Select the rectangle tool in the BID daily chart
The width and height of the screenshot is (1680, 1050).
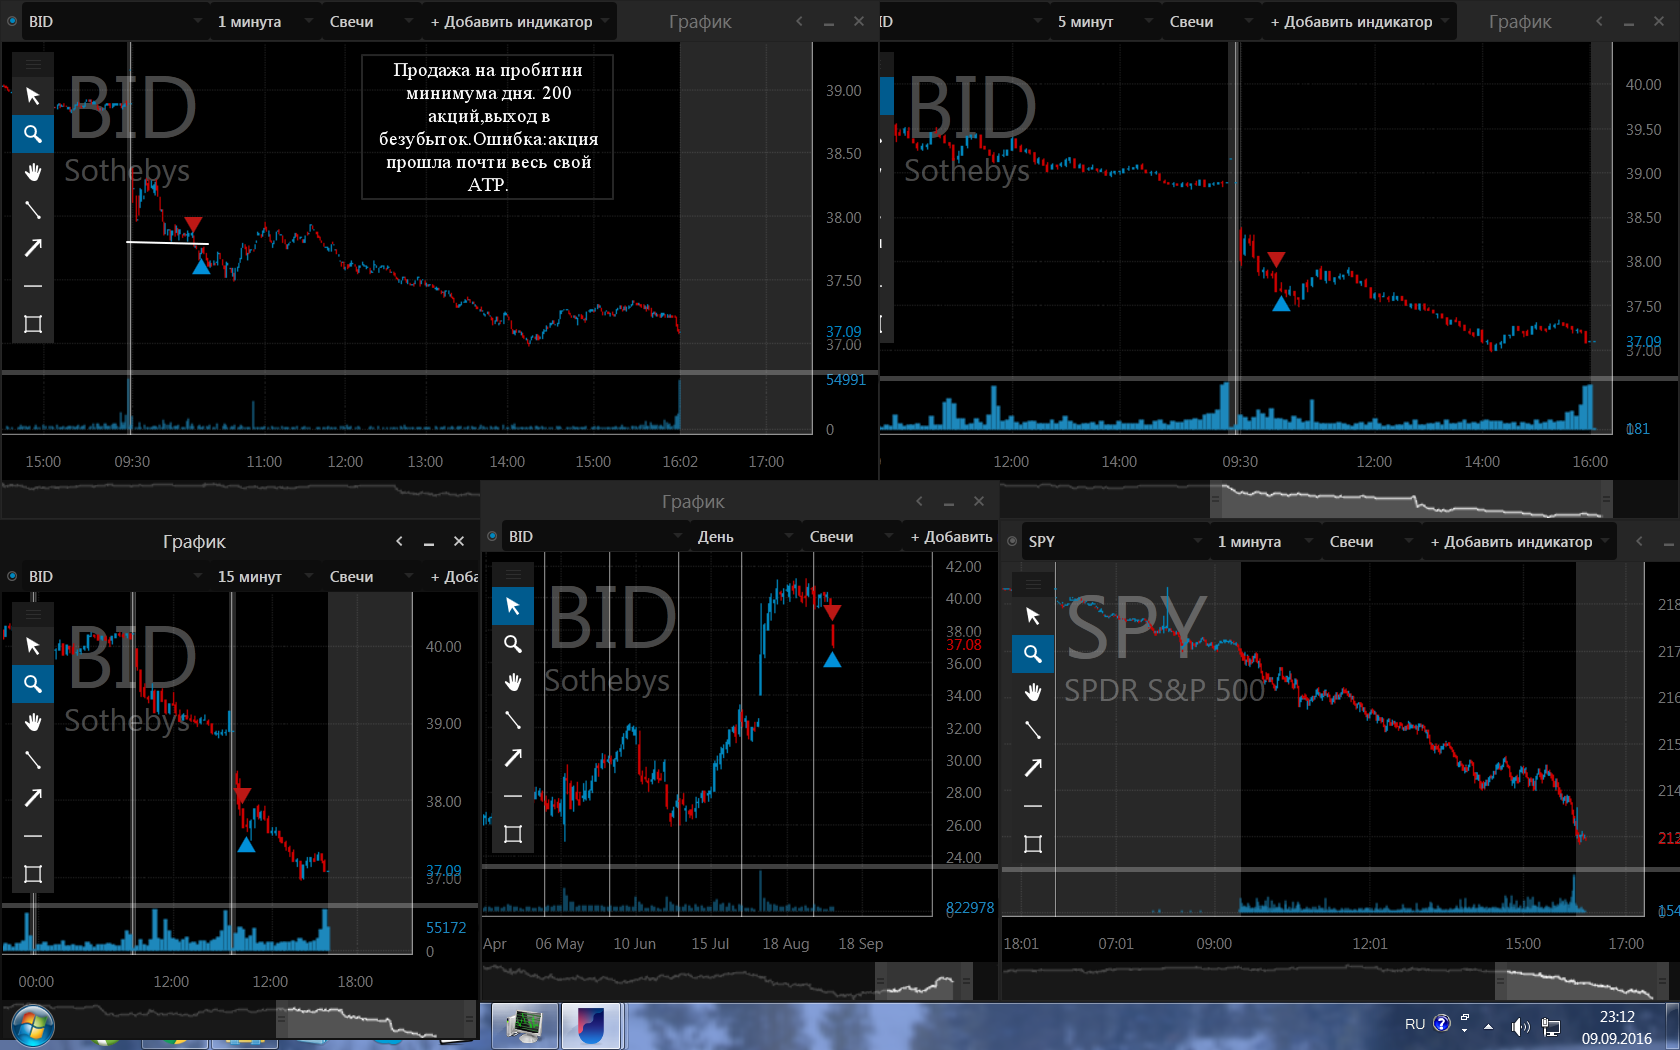coord(513,834)
